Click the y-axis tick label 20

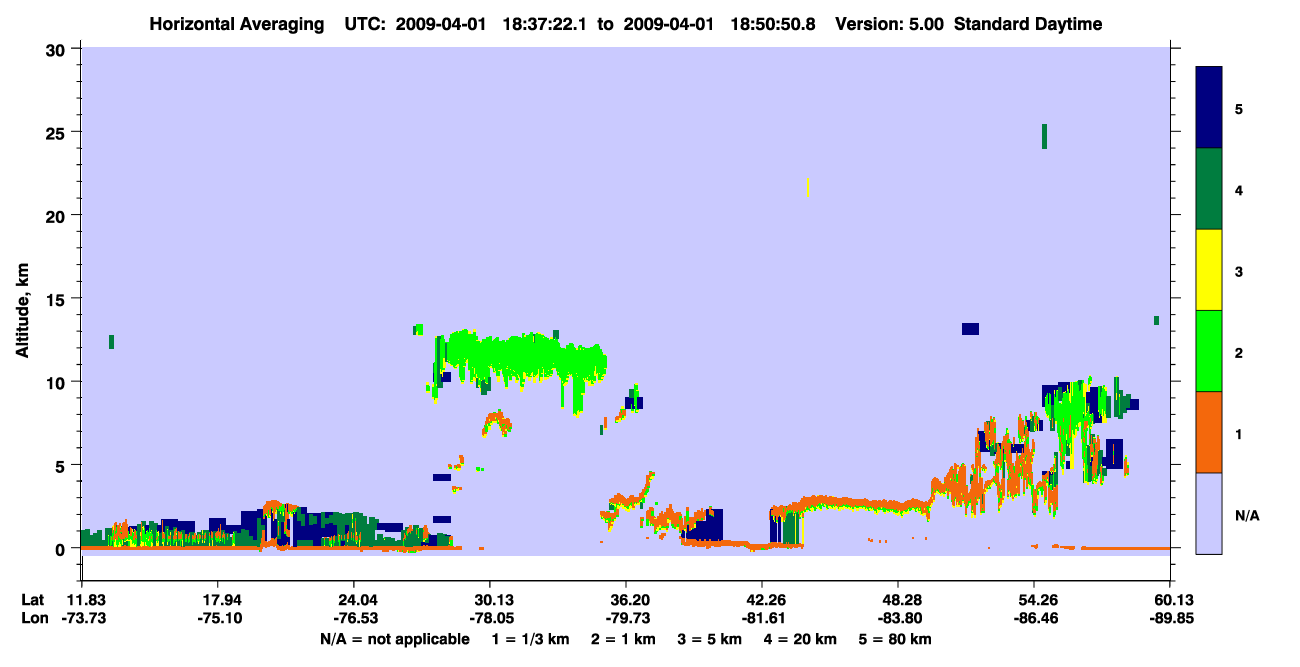point(58,215)
